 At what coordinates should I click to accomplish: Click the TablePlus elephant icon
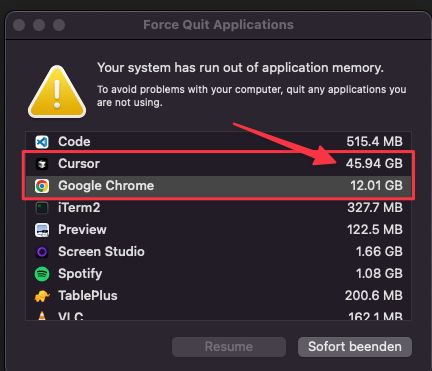(x=42, y=296)
